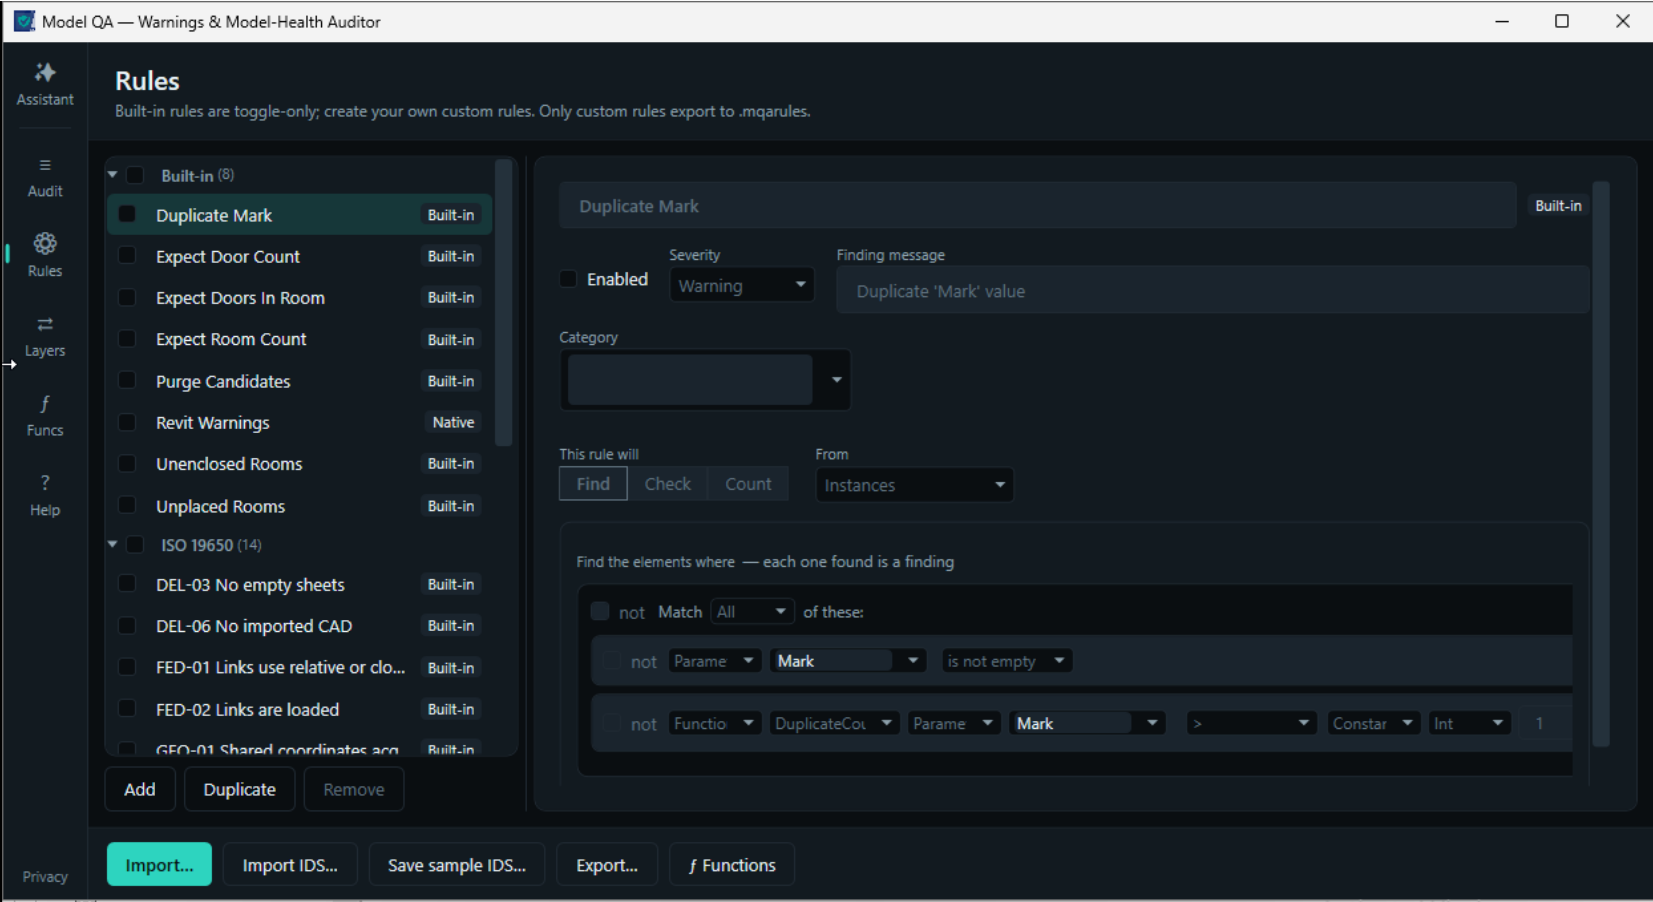The height and width of the screenshot is (902, 1653).
Task: Click the rules list vertical scrollbar
Action: point(504,303)
